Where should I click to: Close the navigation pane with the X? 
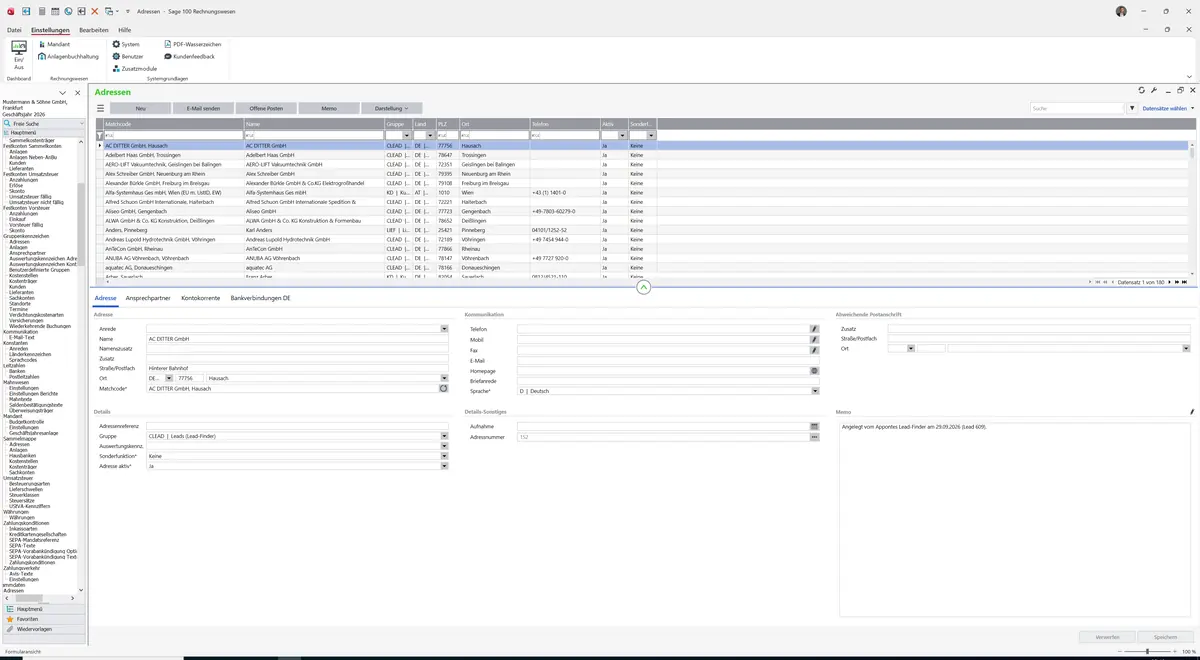pos(78,93)
